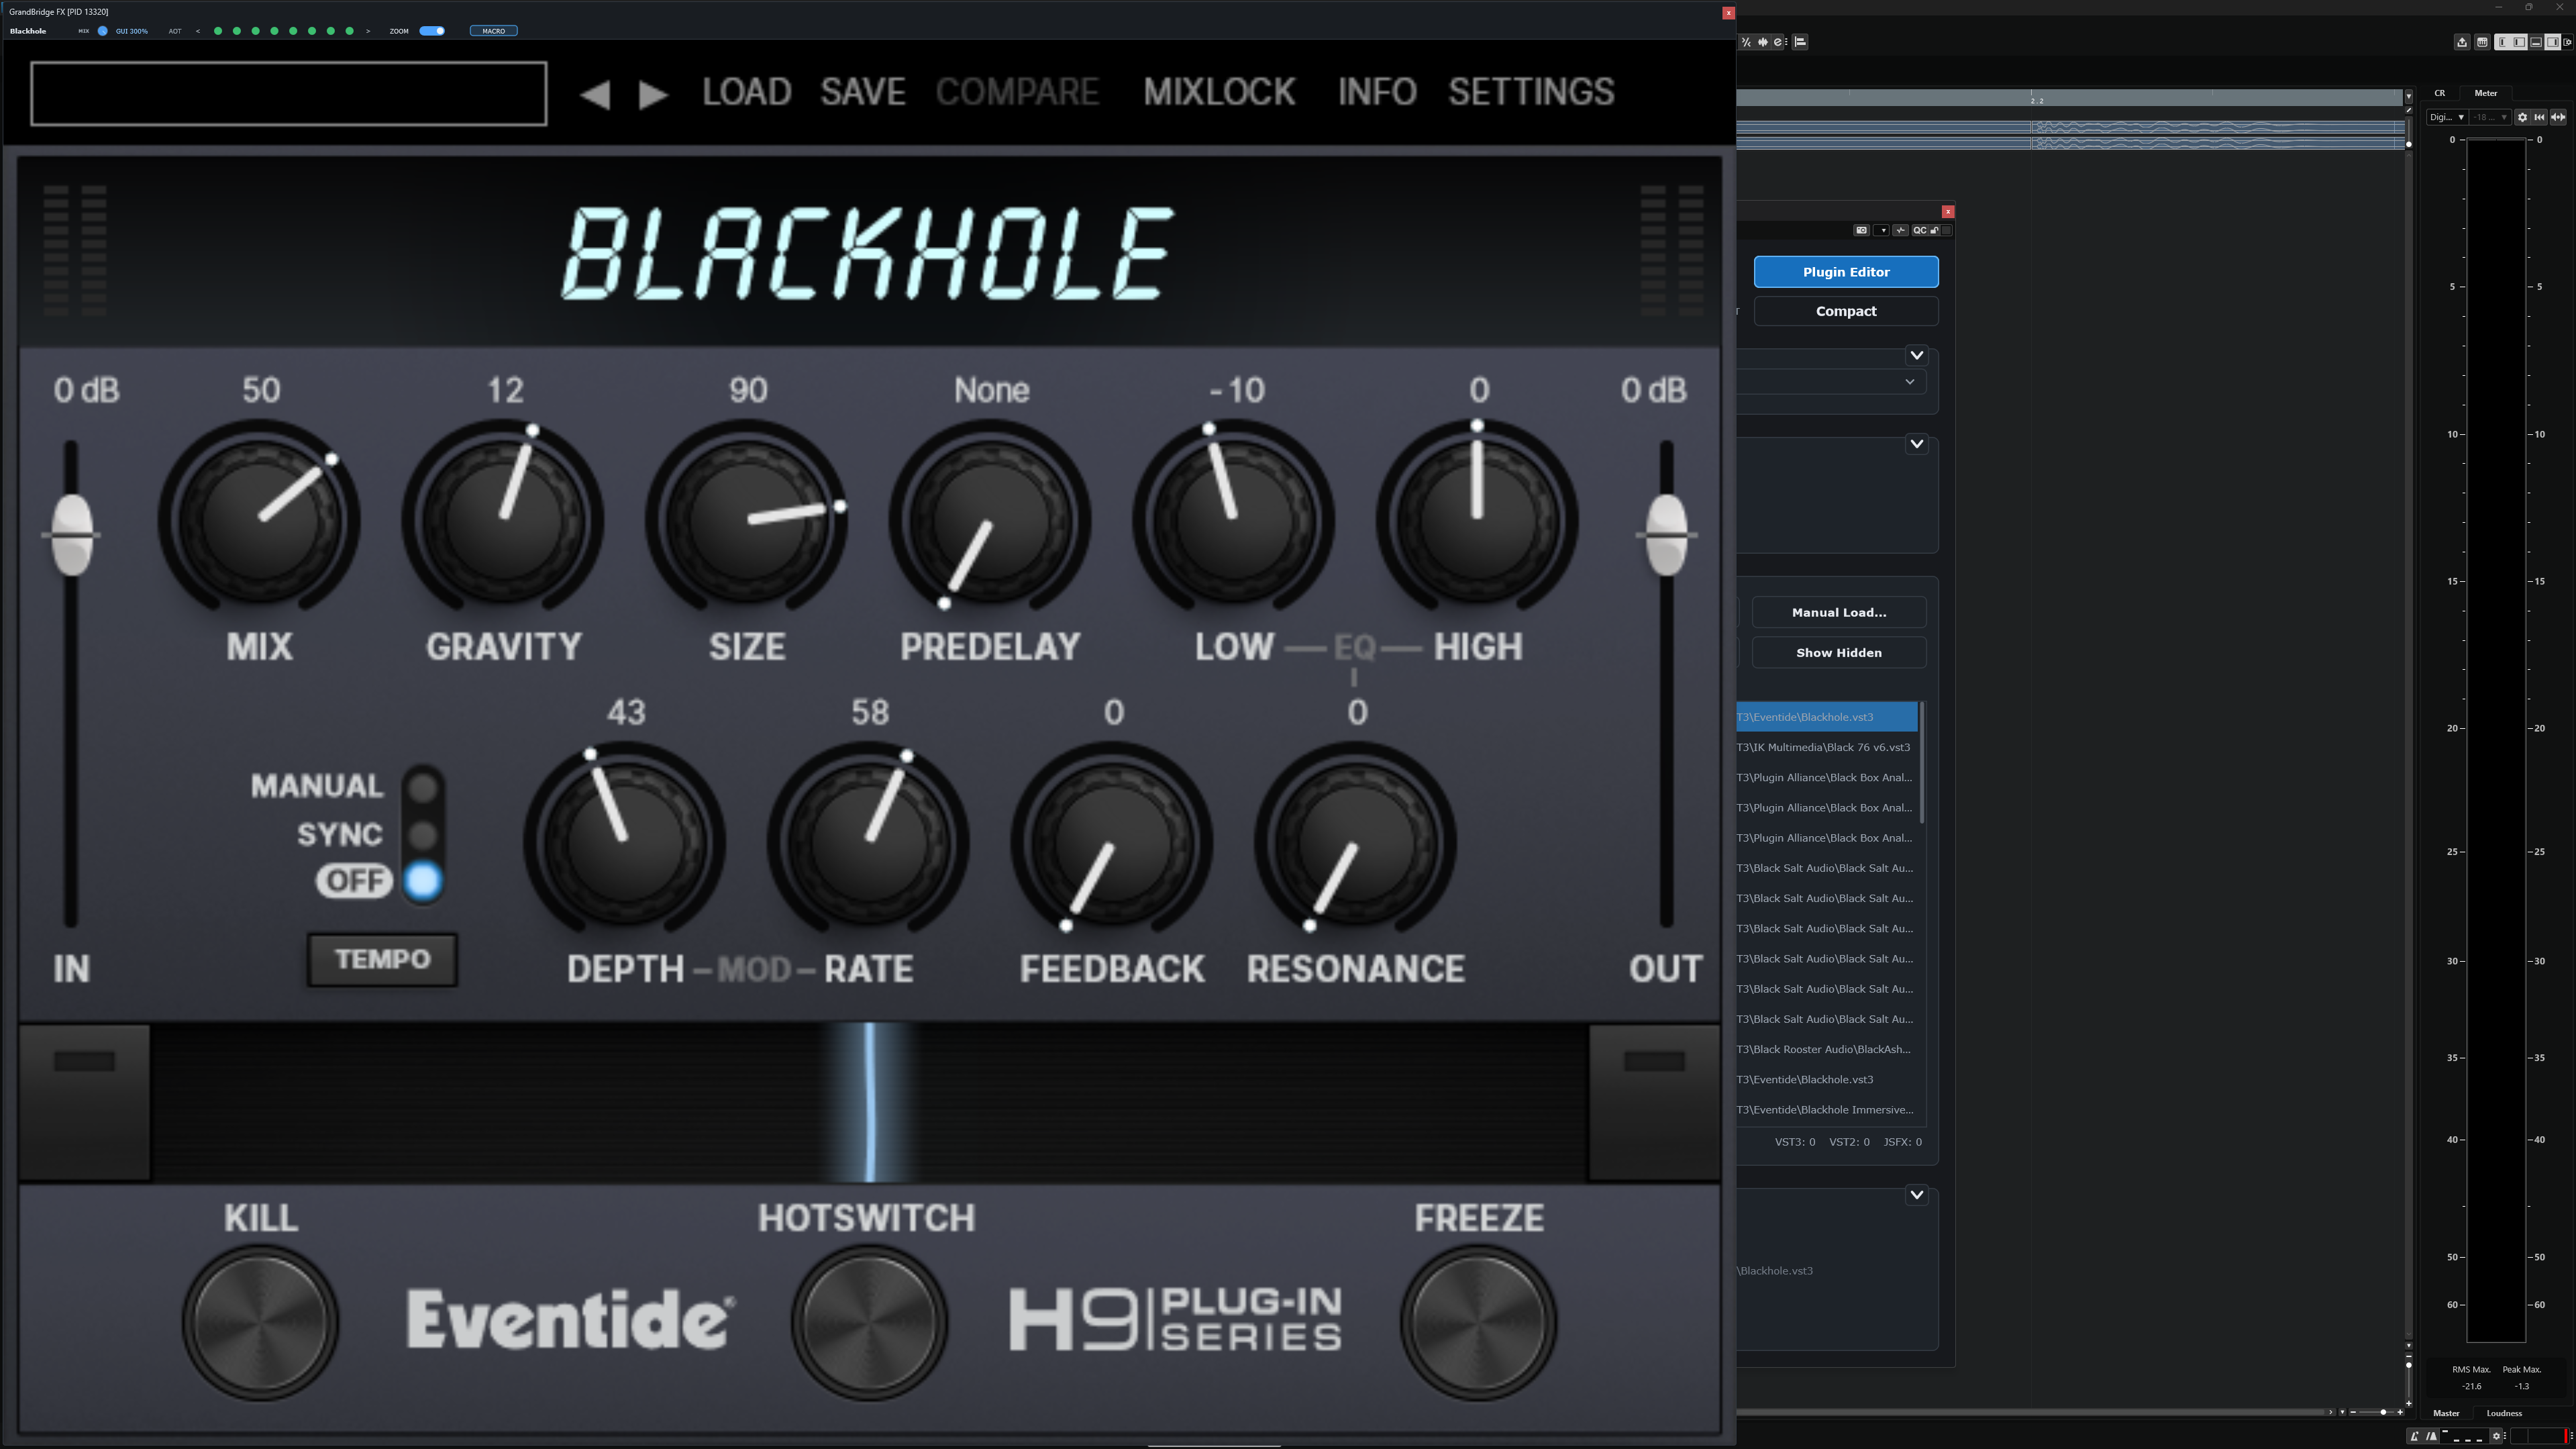Click the OUT level fader handle
Image resolution: width=2576 pixels, height=1449 pixels.
point(1666,535)
